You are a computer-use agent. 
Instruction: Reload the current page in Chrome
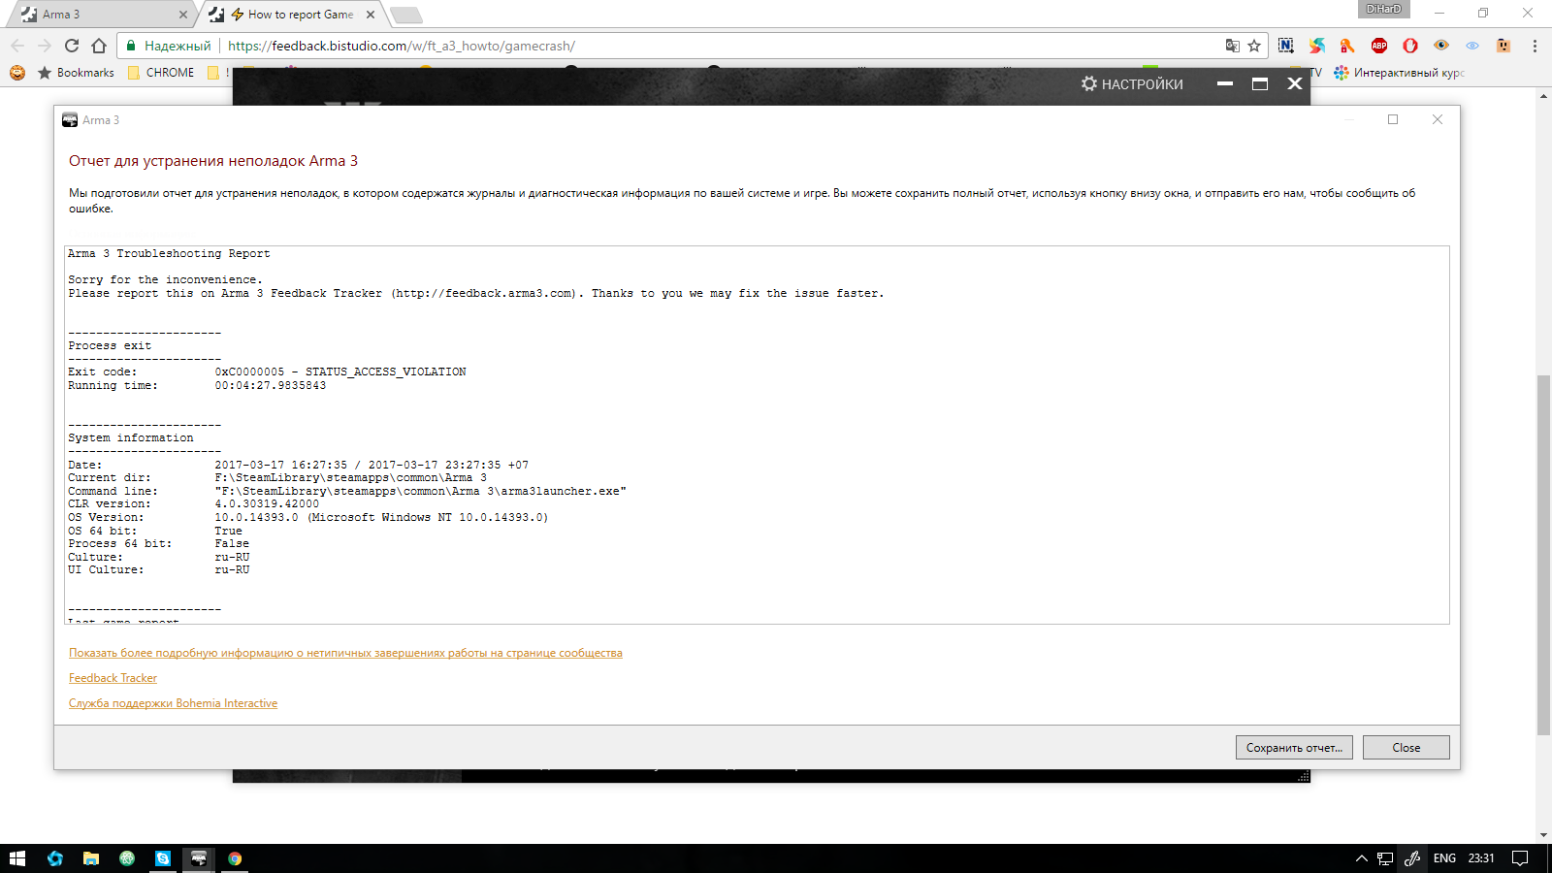tap(72, 46)
